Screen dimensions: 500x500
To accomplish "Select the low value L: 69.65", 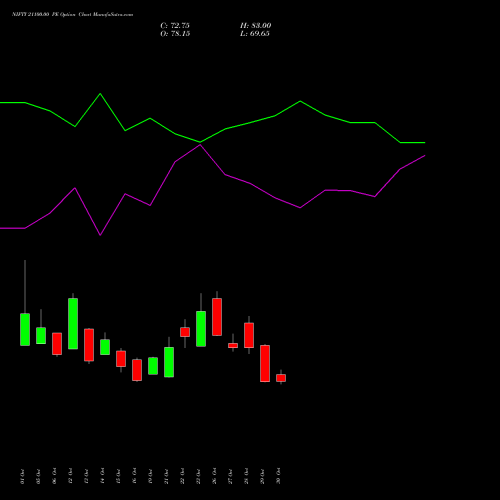I will [x=255, y=33].
